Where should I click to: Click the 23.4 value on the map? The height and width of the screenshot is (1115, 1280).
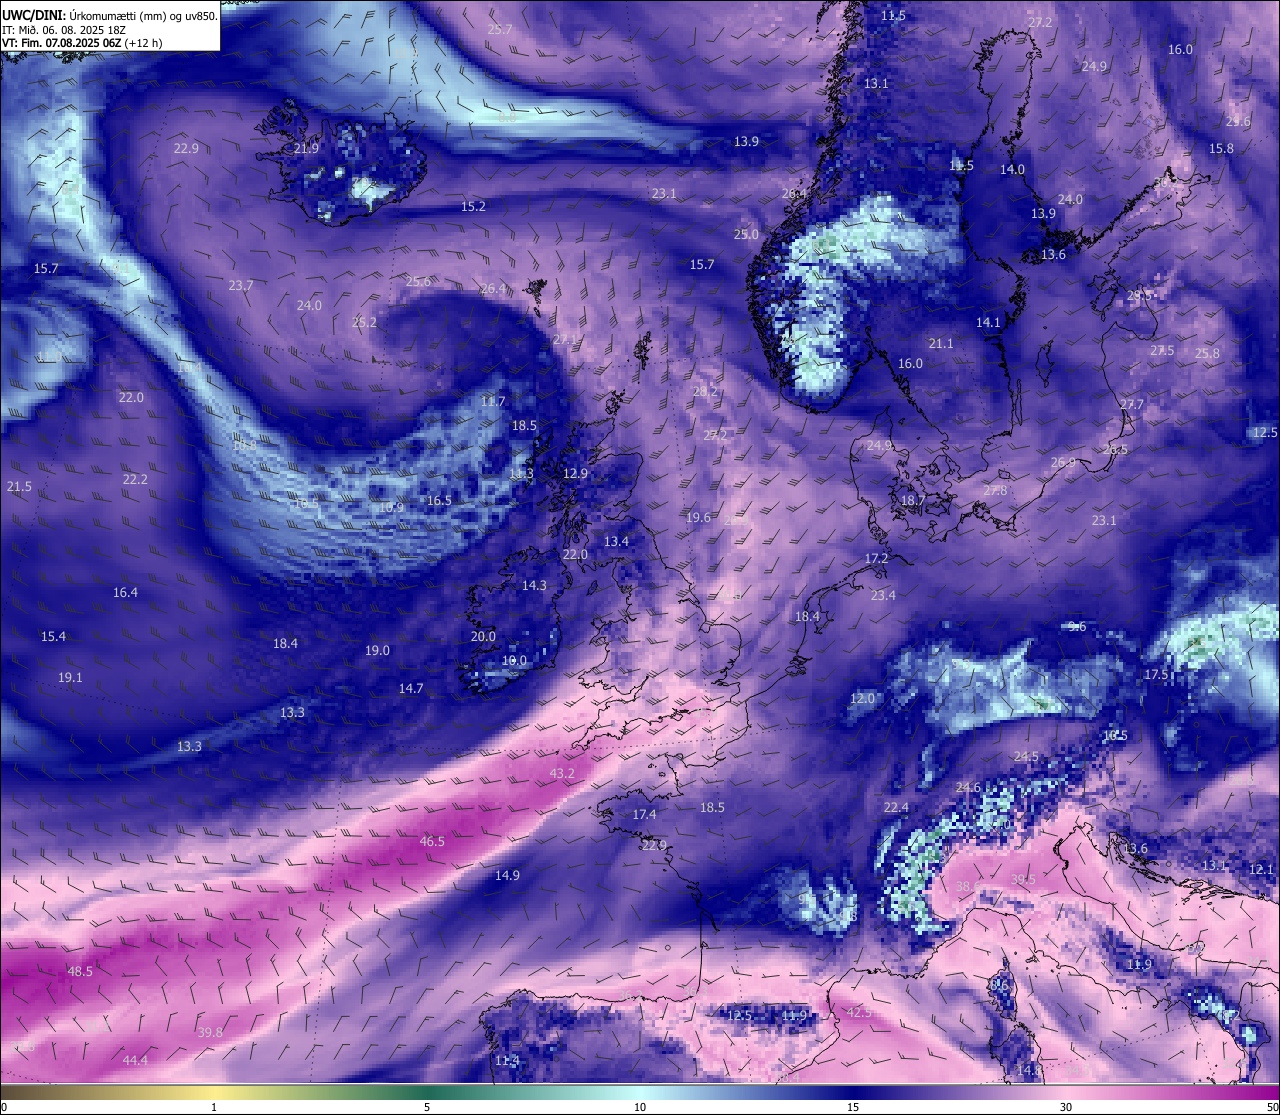tap(883, 595)
